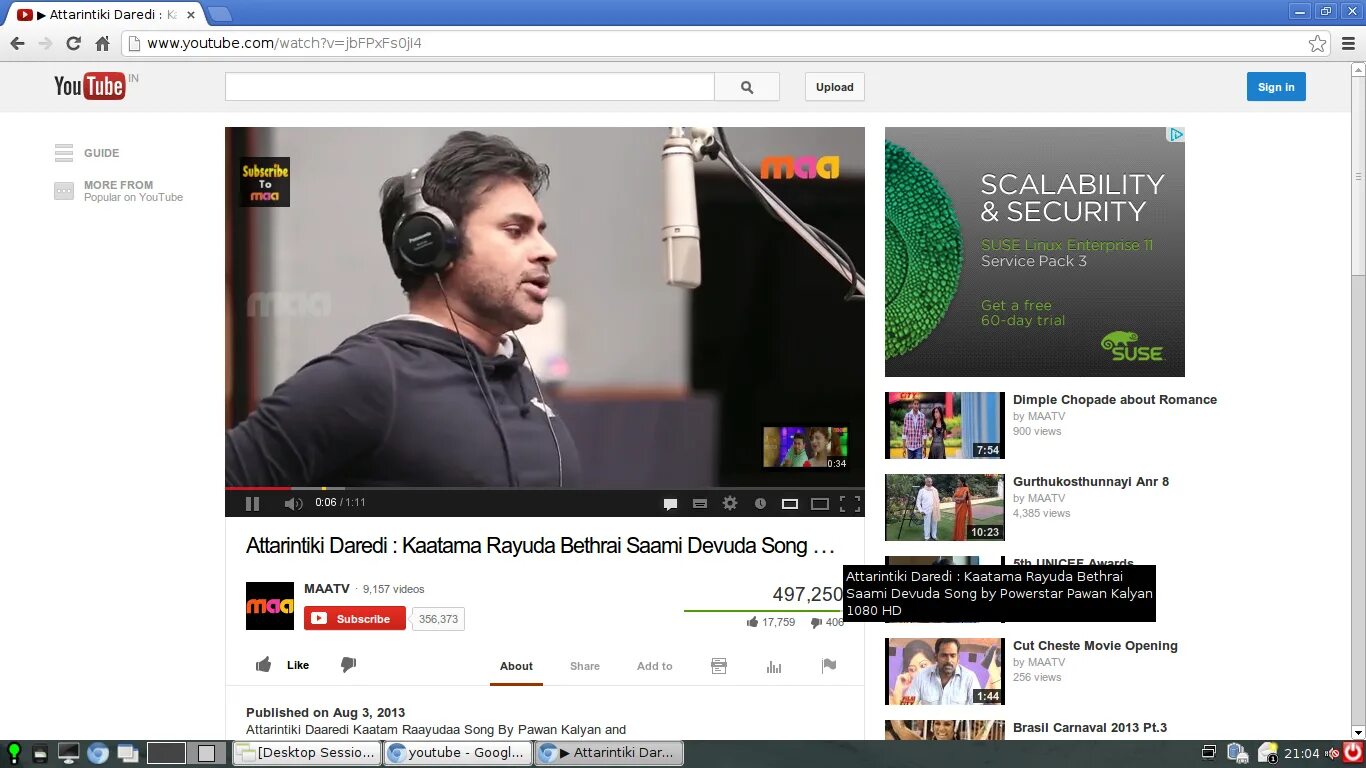Select the Attarintiki Daredi browser tab
This screenshot has width=1366, height=768.
point(105,15)
